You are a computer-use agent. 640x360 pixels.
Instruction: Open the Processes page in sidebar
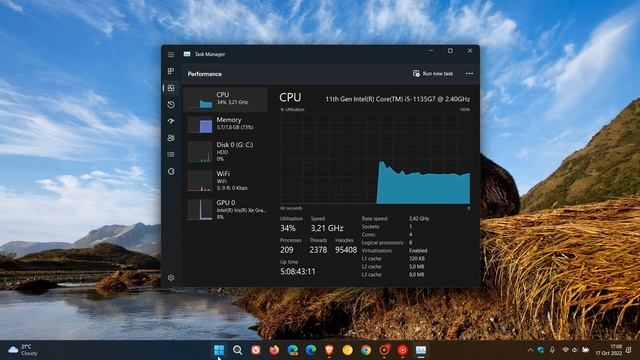(x=171, y=71)
